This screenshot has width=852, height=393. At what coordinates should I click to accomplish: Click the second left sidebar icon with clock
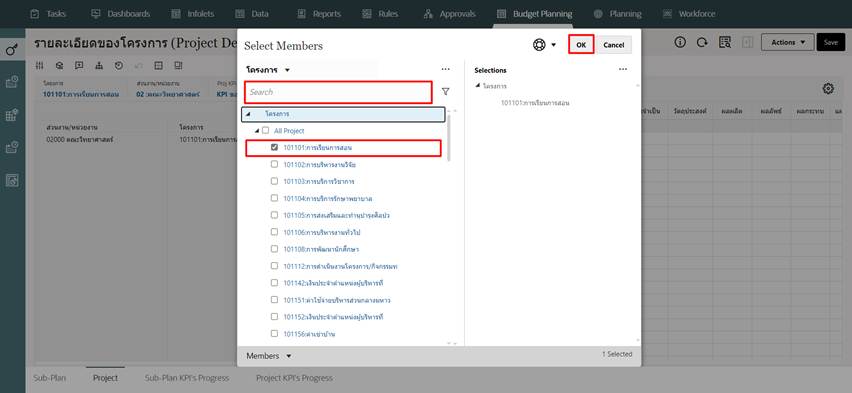pos(12,82)
